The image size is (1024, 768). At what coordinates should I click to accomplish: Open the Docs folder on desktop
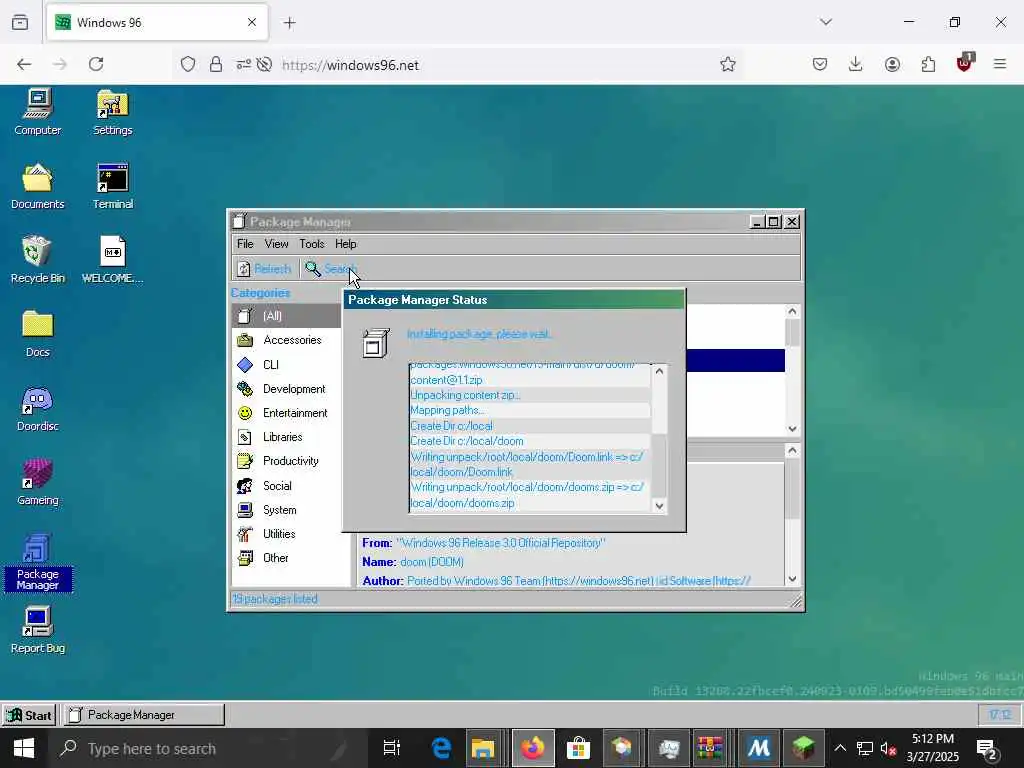tap(38, 334)
